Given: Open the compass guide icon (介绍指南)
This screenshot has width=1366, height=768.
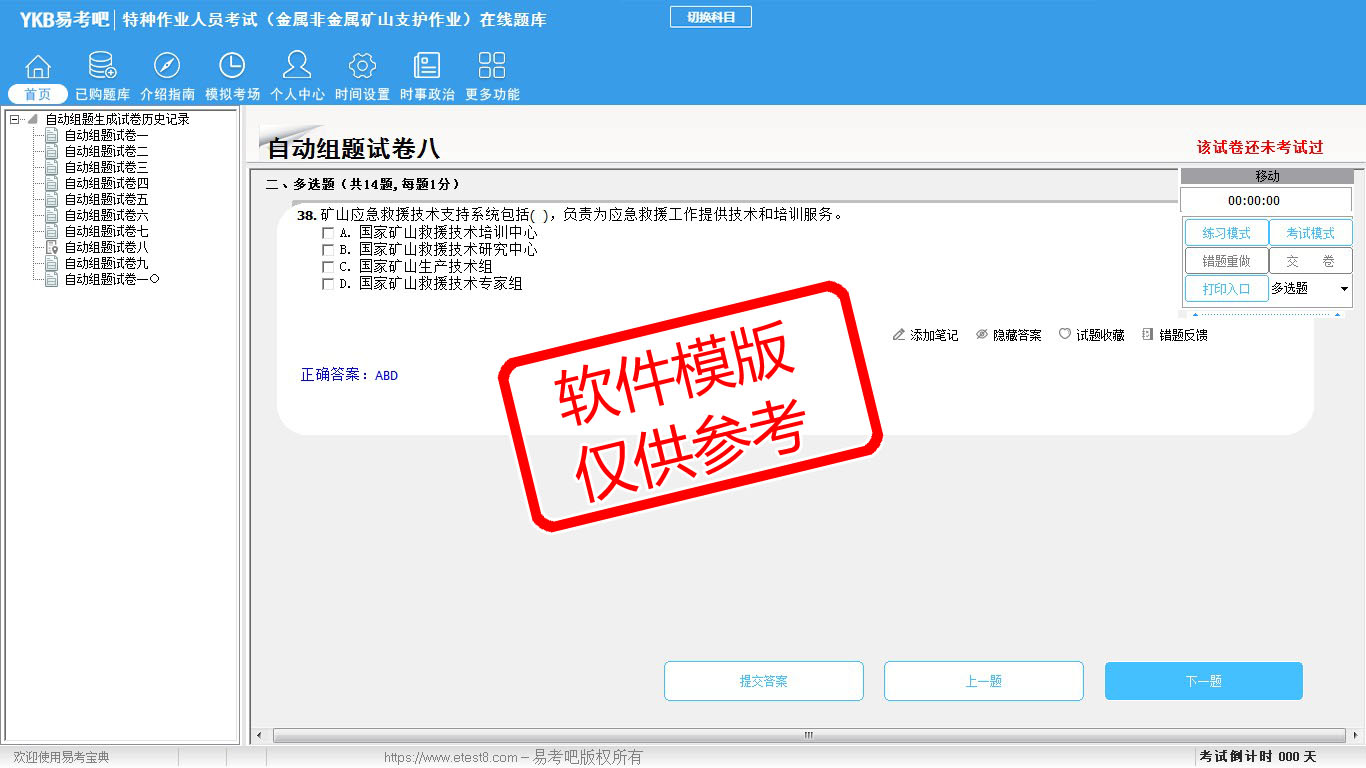Looking at the screenshot, I should pyautogui.click(x=167, y=67).
